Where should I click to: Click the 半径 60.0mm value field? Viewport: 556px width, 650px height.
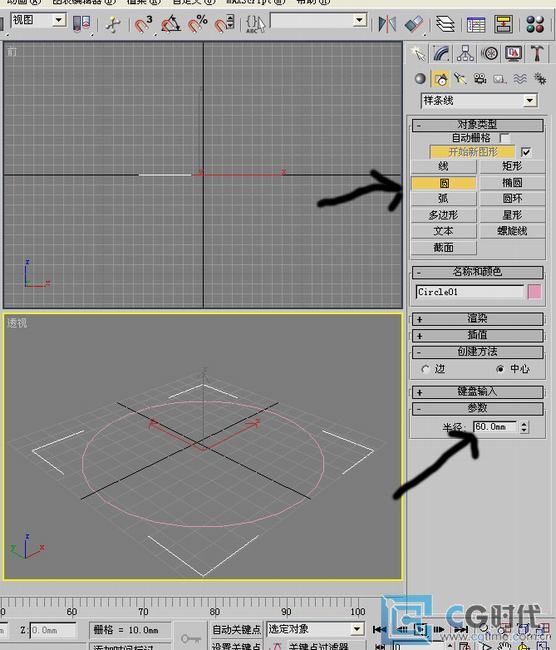pos(495,427)
